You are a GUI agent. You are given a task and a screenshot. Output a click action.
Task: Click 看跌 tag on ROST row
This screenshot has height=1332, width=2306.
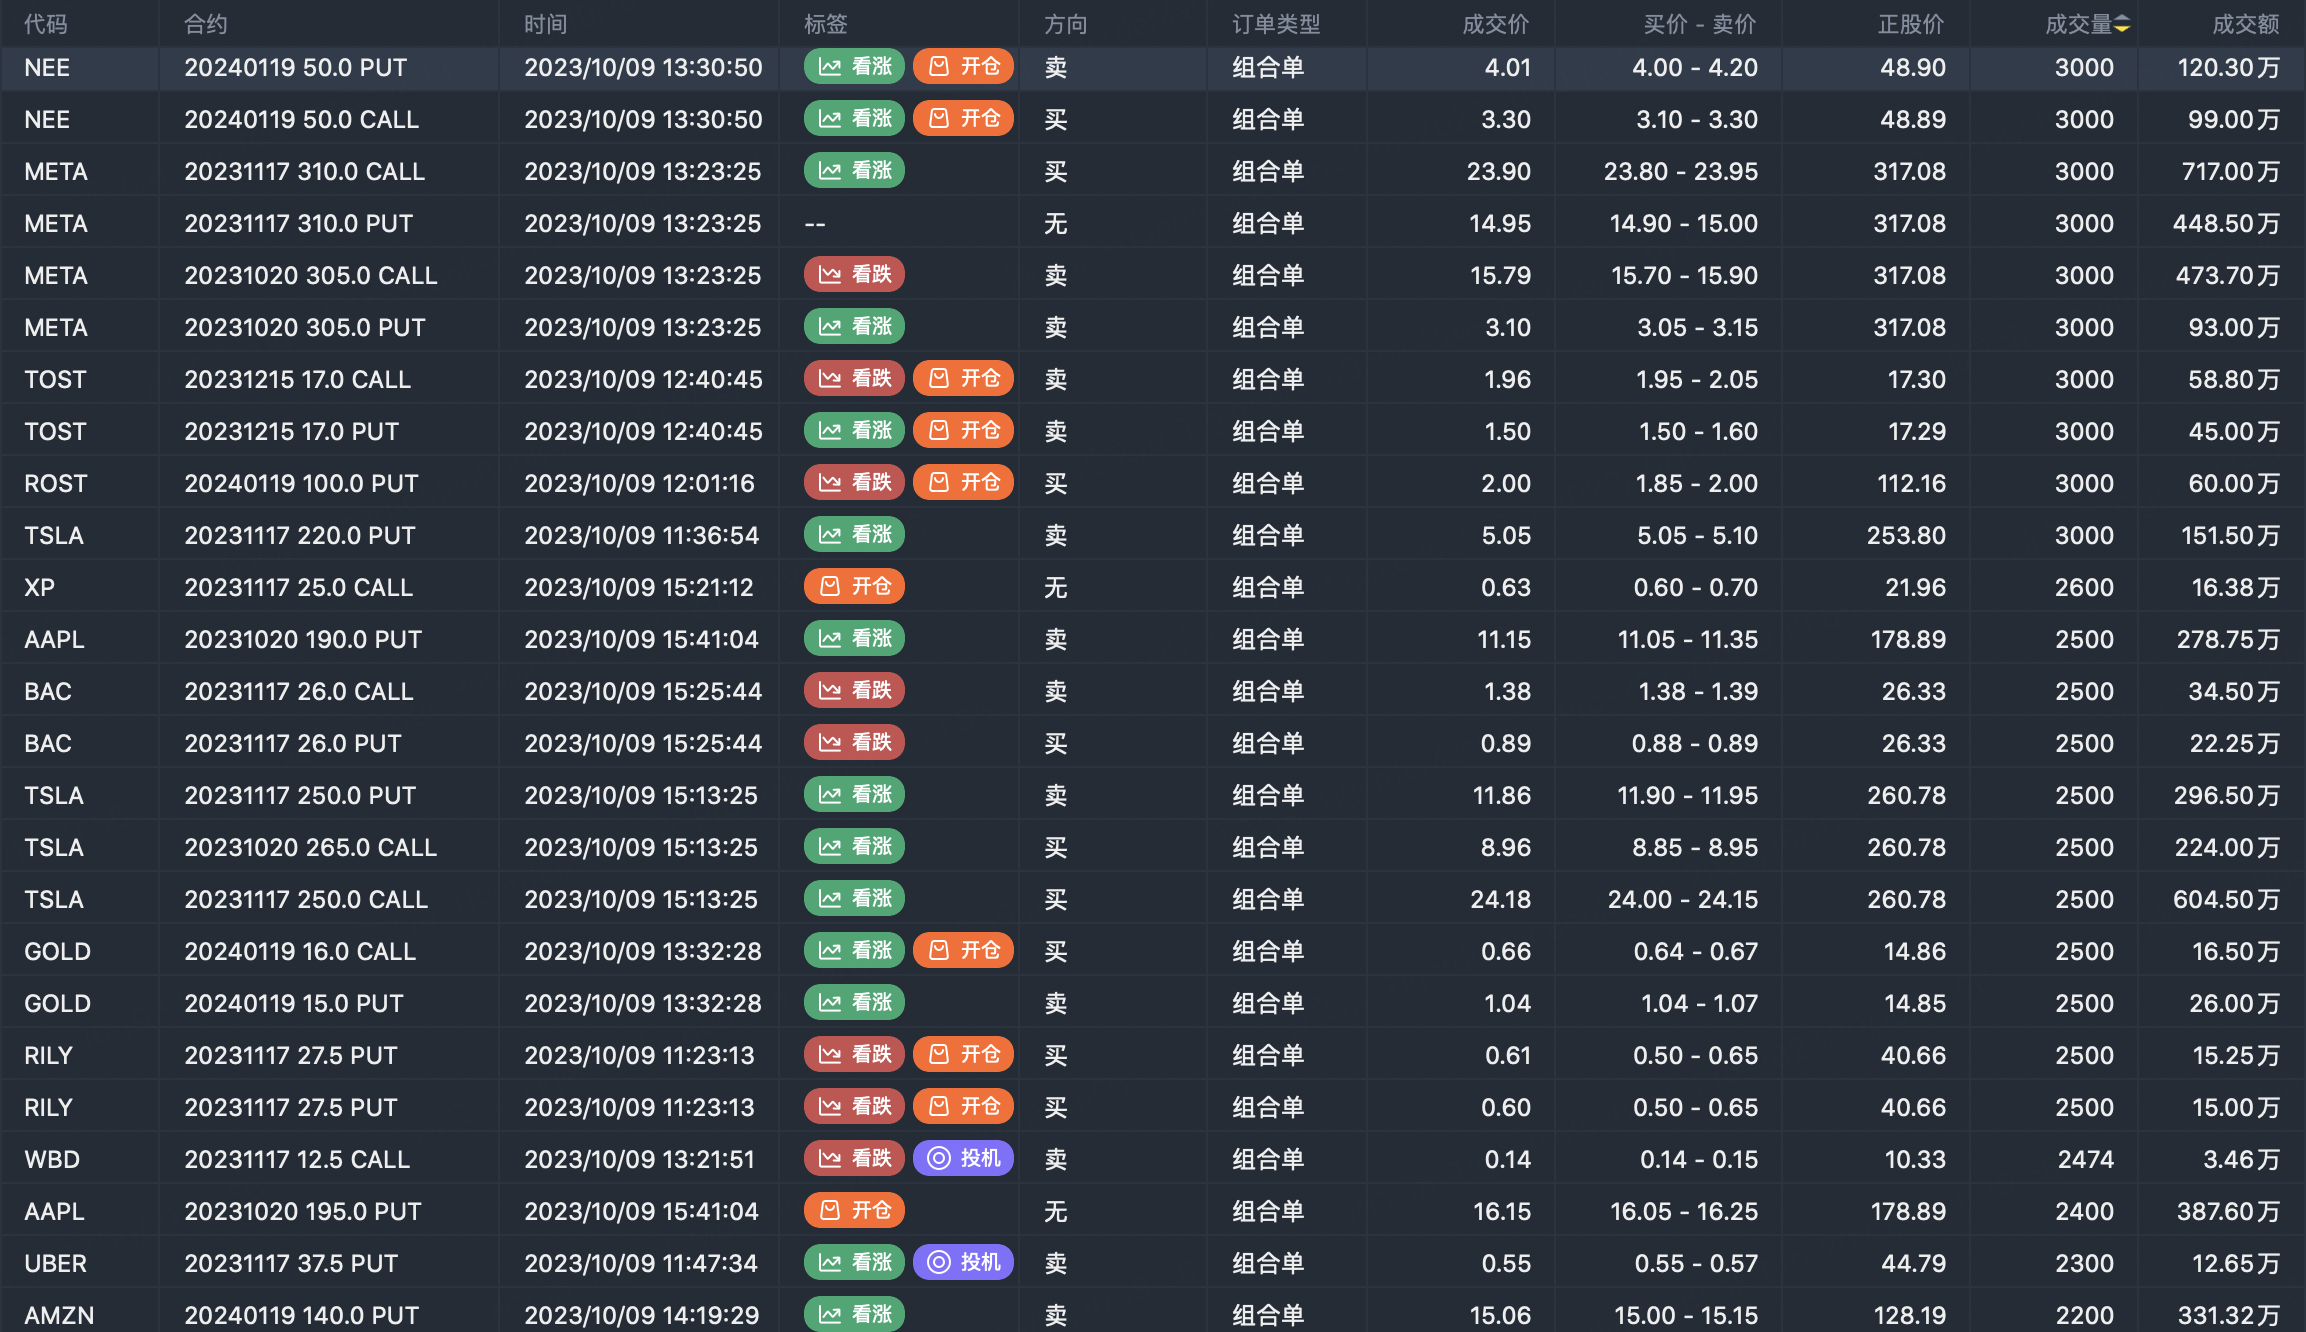point(854,483)
